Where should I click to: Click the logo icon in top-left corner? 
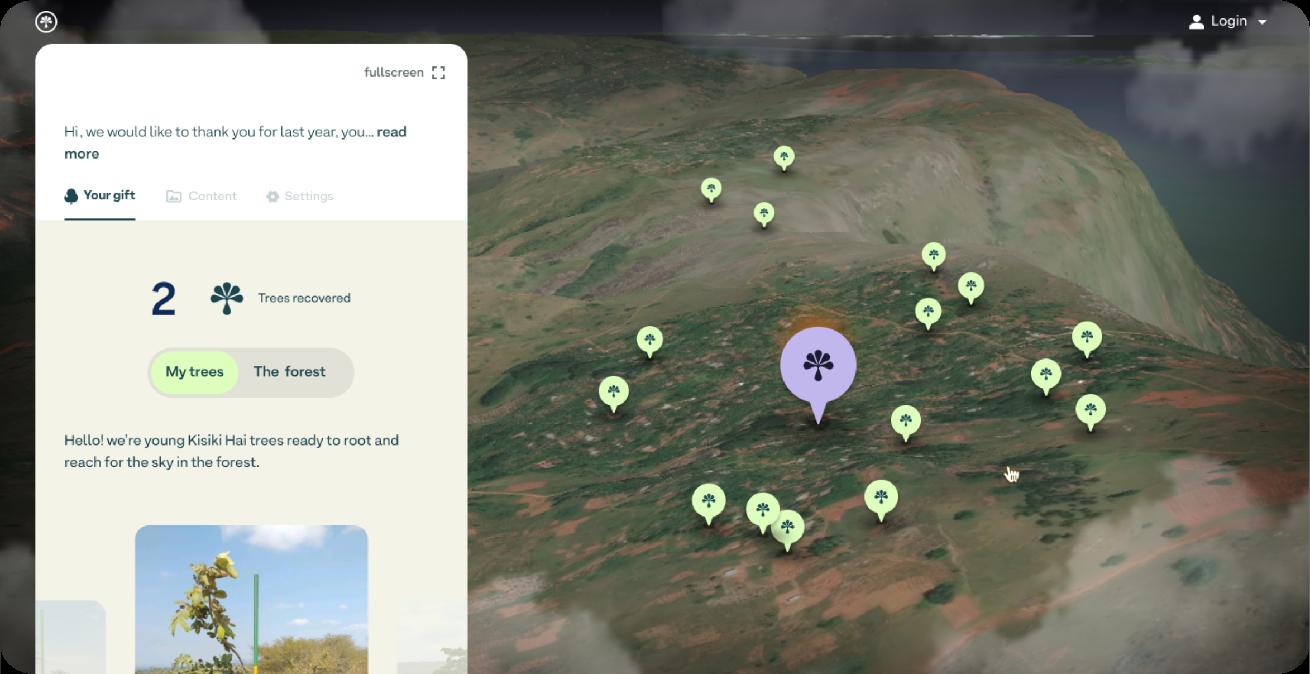pos(46,21)
